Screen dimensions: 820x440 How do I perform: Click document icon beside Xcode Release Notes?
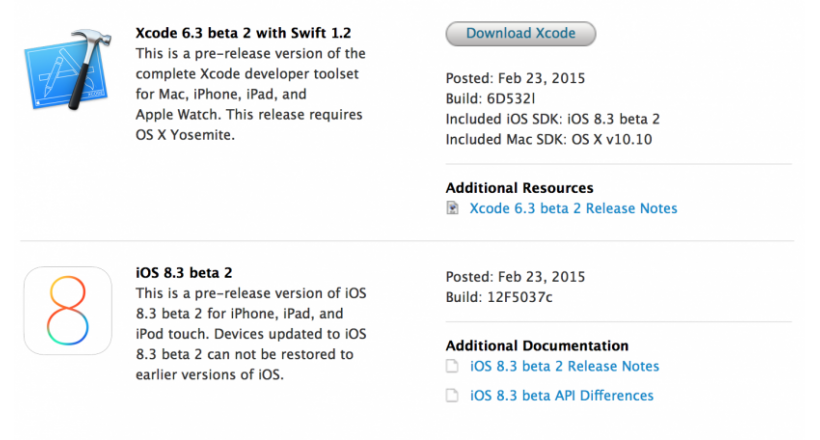click(453, 209)
